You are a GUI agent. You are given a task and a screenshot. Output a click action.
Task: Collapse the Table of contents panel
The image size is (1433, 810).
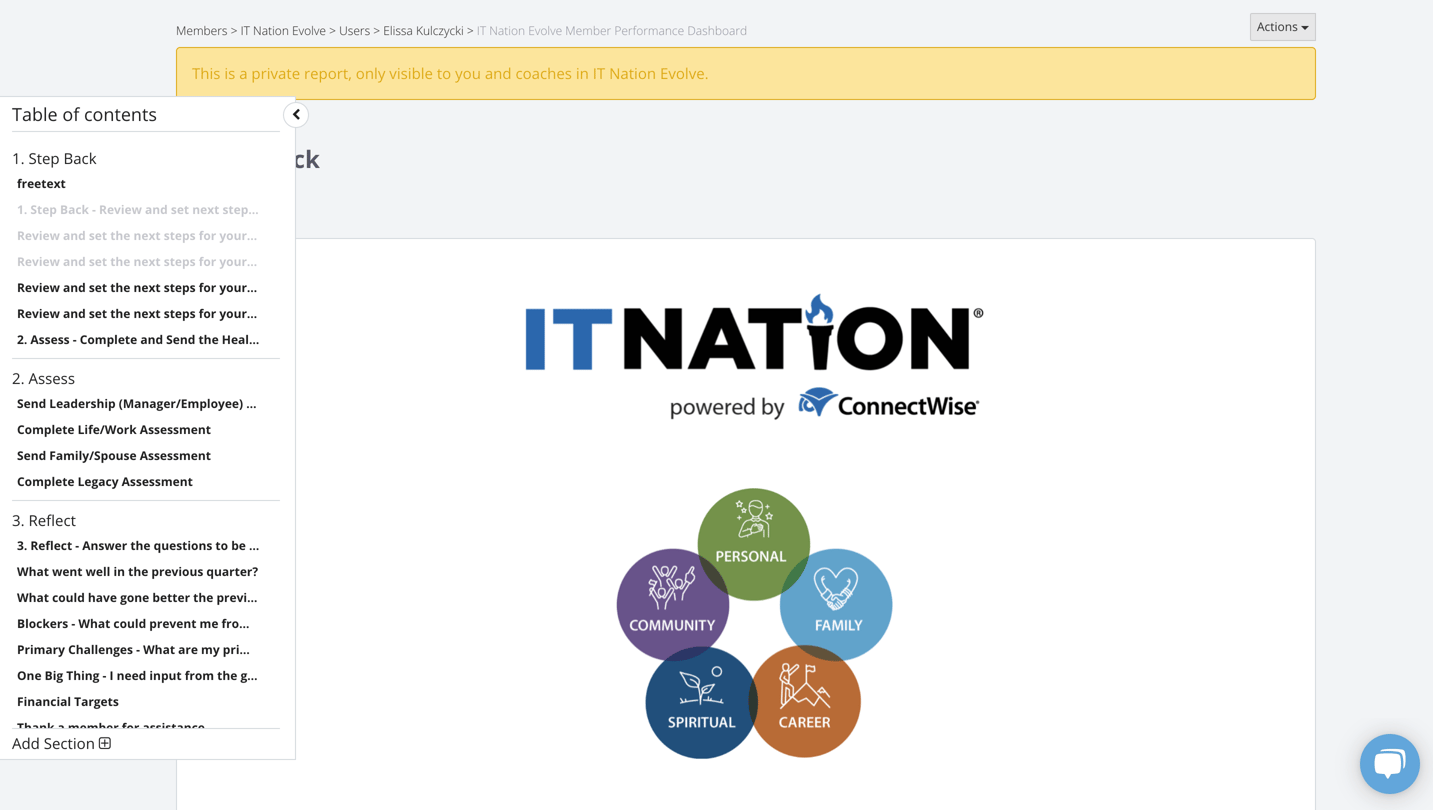pos(296,115)
